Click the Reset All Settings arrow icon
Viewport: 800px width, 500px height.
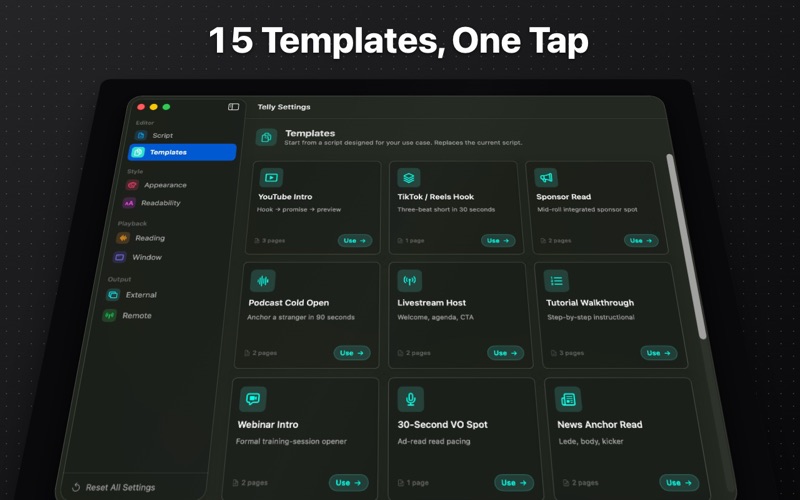tap(76, 487)
